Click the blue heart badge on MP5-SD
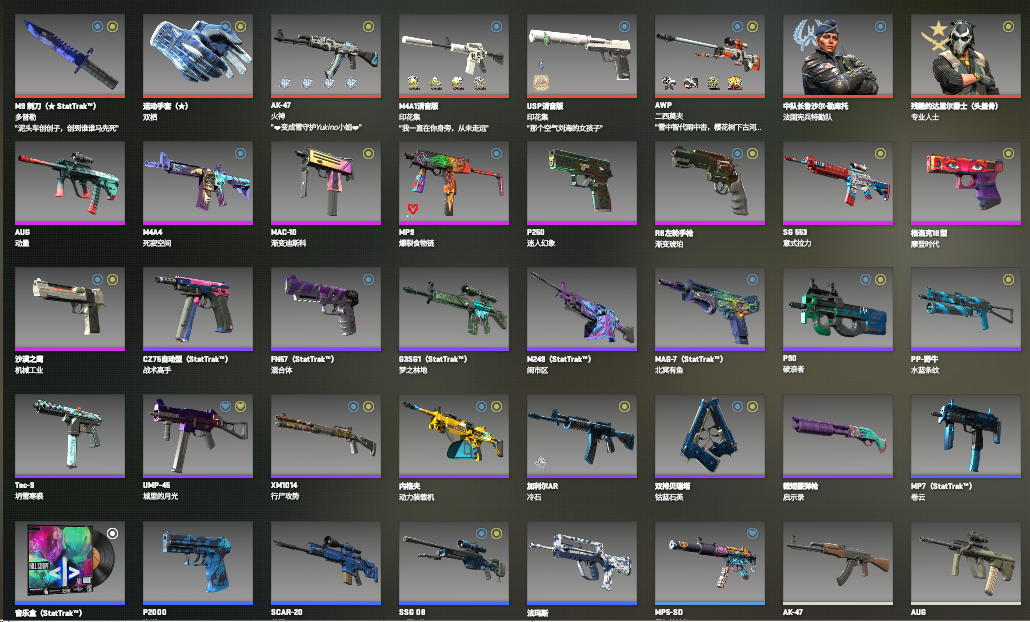Image resolution: width=1030 pixels, height=622 pixels. click(x=753, y=533)
